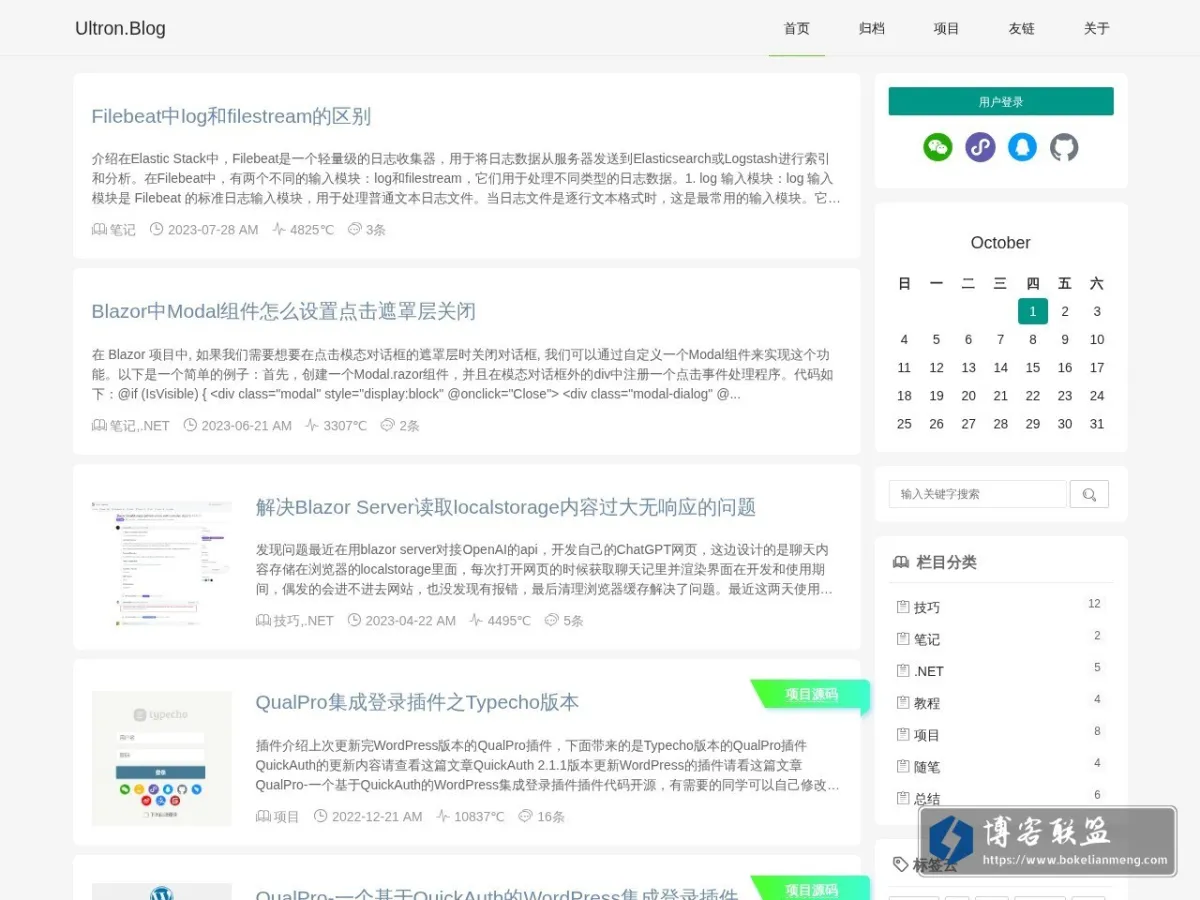Click the October calendar heading
Viewport: 1200px width, 900px height.
point(1000,242)
